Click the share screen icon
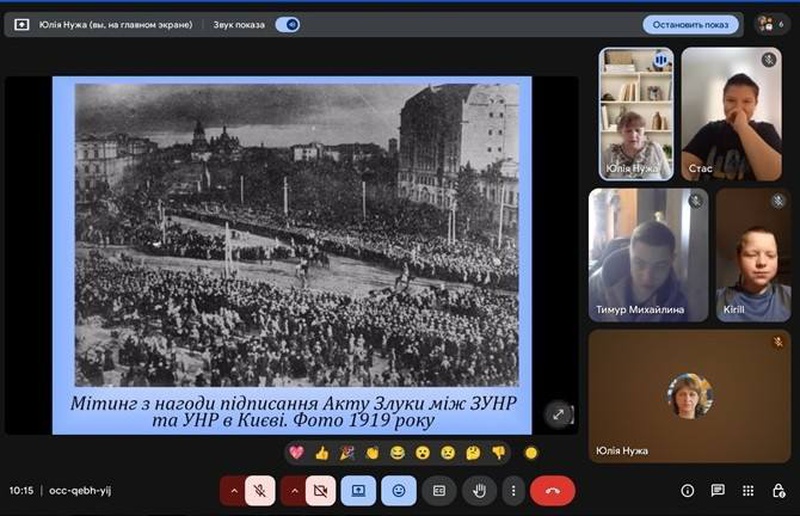Screen dimensions: 800x516 tap(358, 491)
